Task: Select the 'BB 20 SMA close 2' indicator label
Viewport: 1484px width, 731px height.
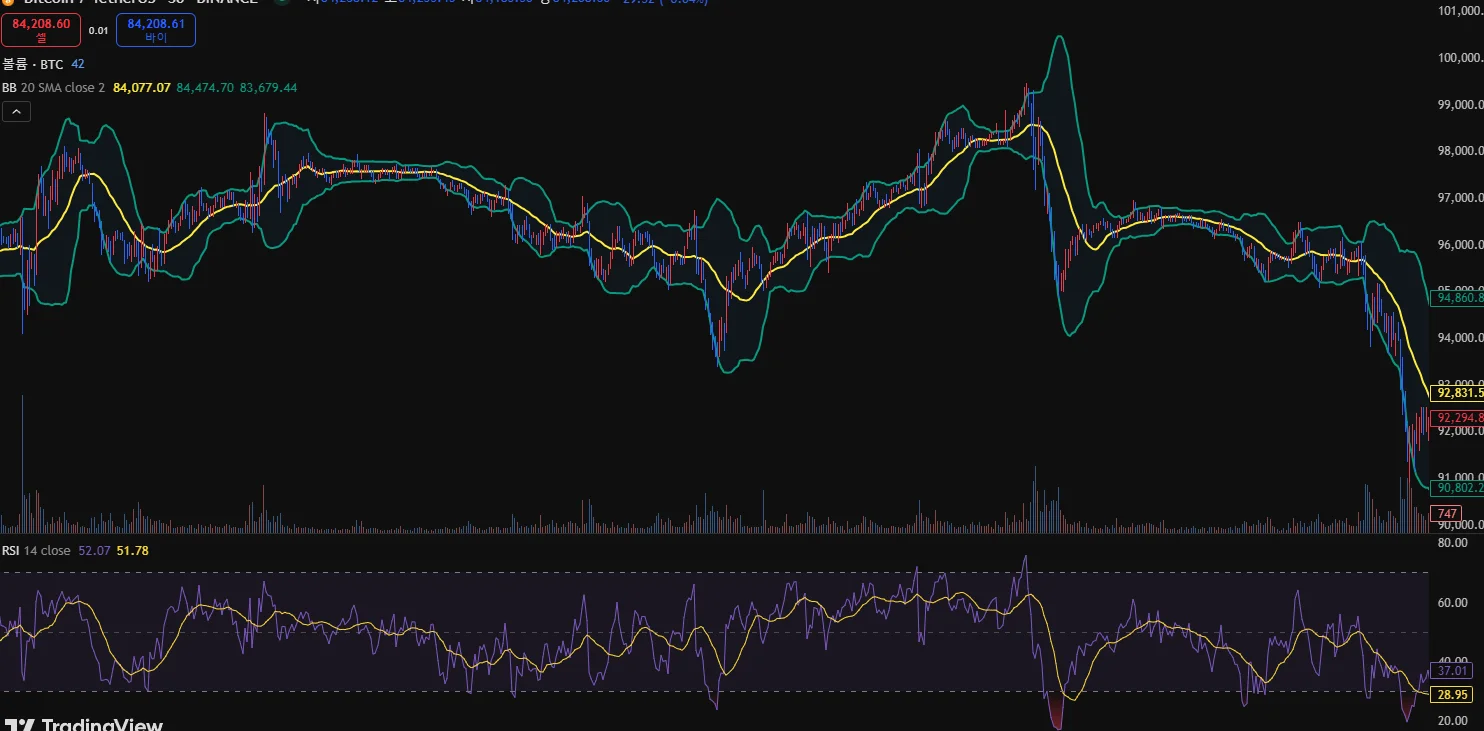Action: click(54, 88)
